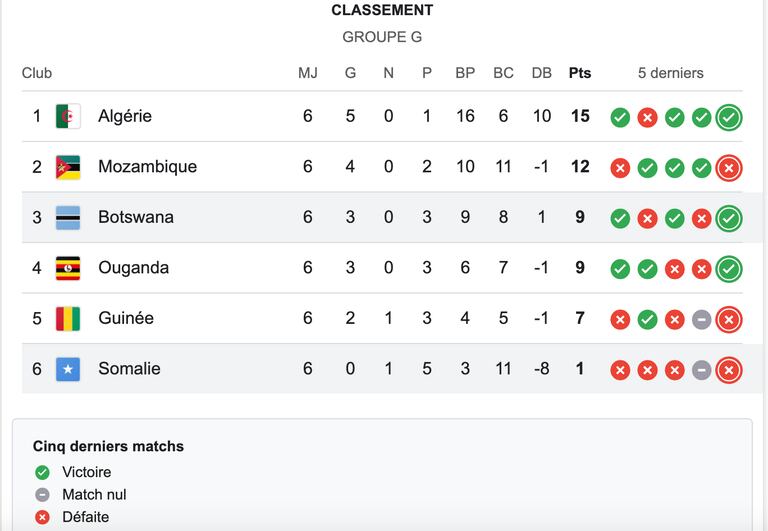Select the Botswana team name
This screenshot has width=768, height=531.
coord(136,217)
